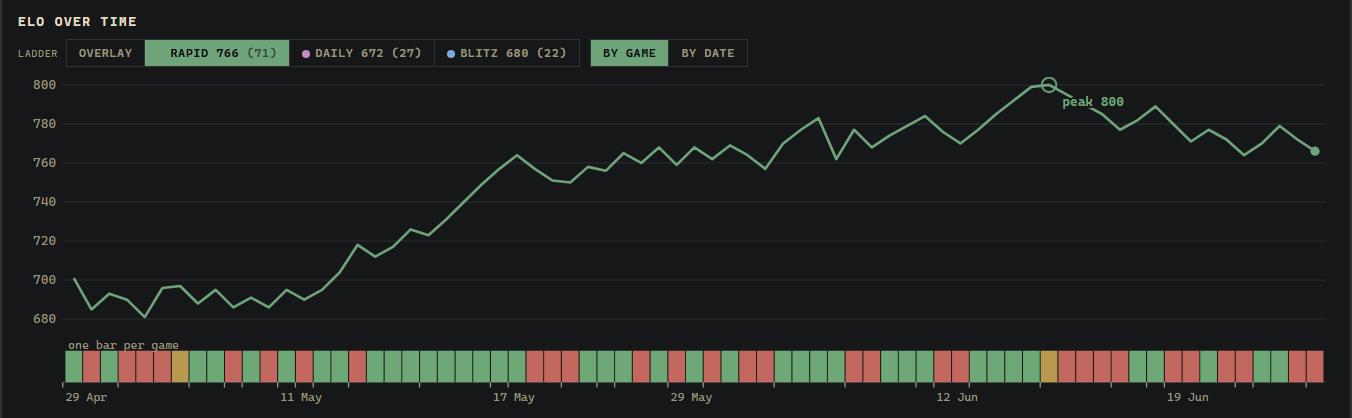
Task: Click the '29 Apr' date label
Action: pyautogui.click(x=86, y=398)
